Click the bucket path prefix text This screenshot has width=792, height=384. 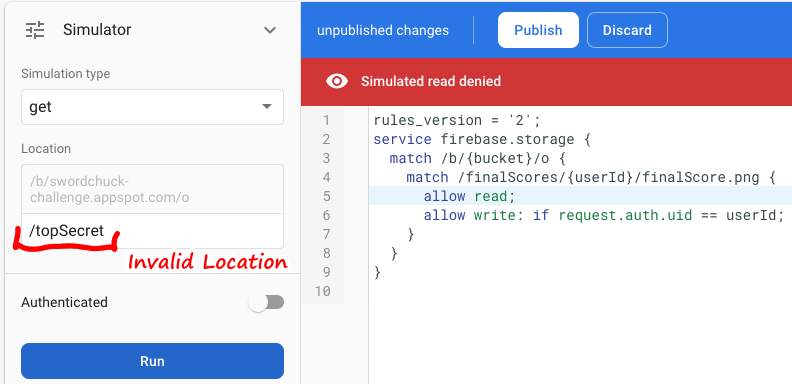109,189
